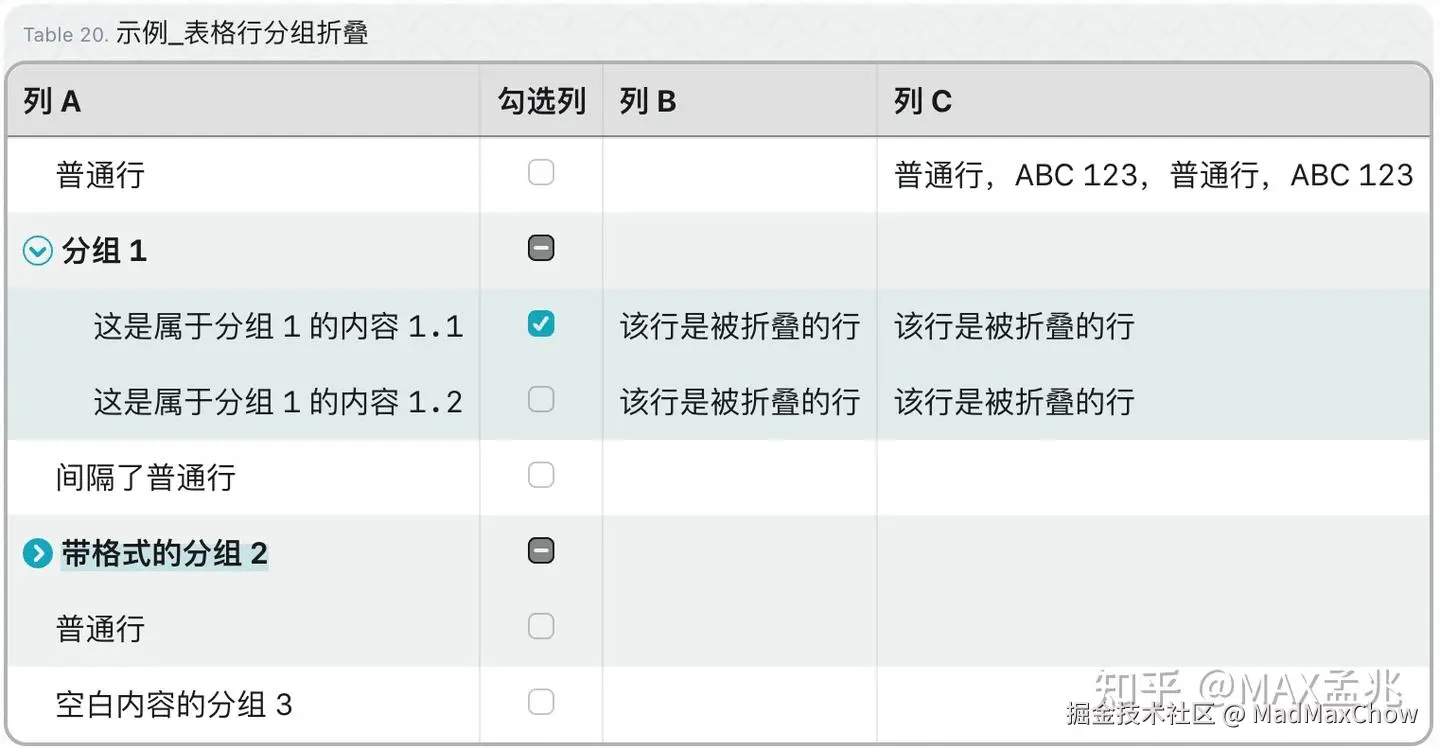The image size is (1440, 749).
Task: Select 列 C cell reading 普通行，ABC 123
Action: coord(1153,176)
